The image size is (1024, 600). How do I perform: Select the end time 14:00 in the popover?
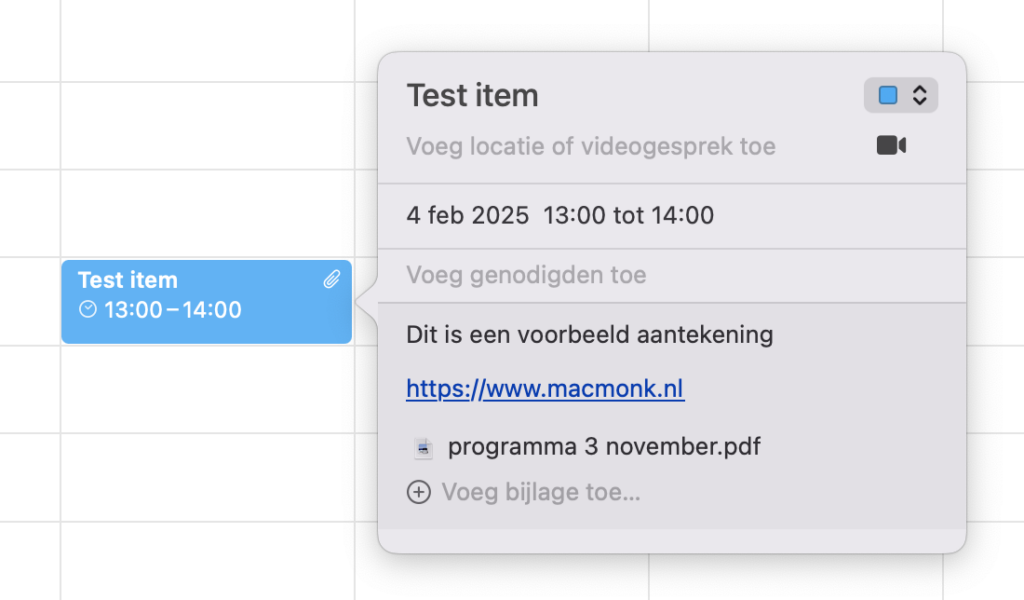[x=683, y=215]
